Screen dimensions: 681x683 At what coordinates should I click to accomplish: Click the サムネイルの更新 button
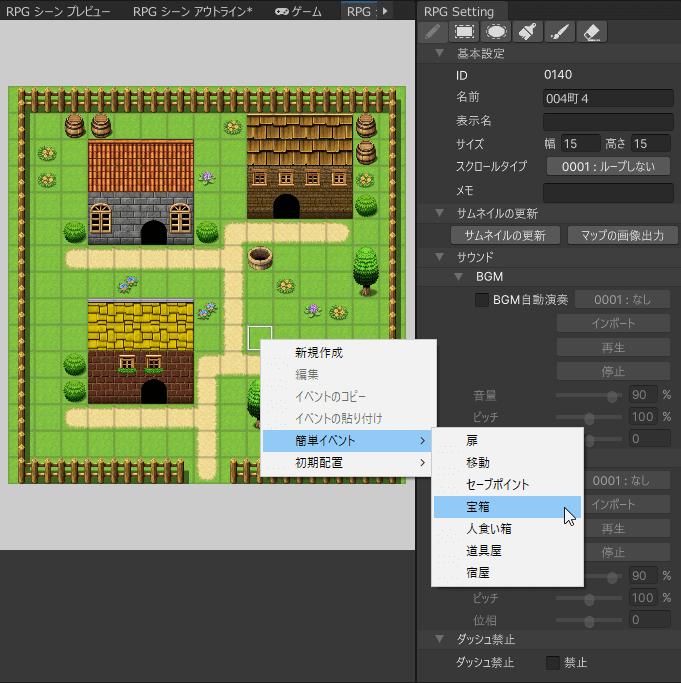coord(504,236)
